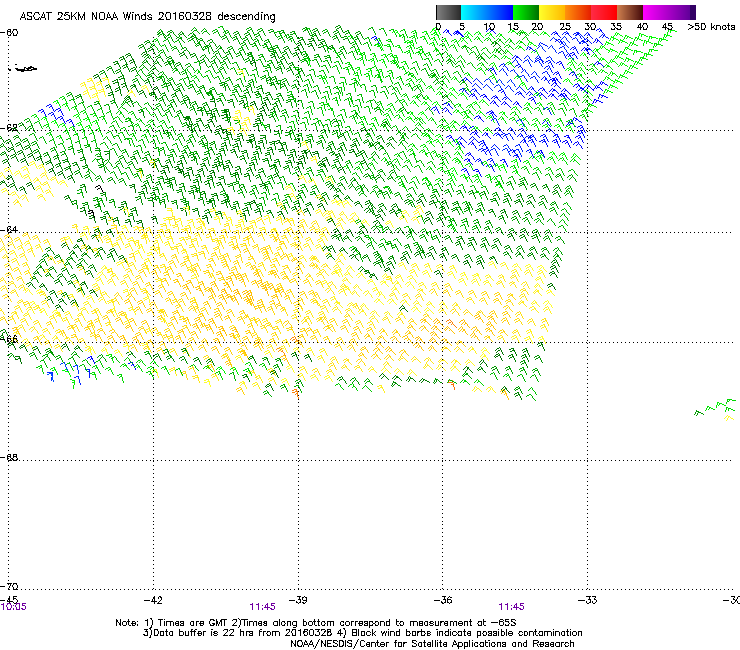Click the green 15-20 knots legend segment
This screenshot has height=650, width=740.
click(526, 12)
